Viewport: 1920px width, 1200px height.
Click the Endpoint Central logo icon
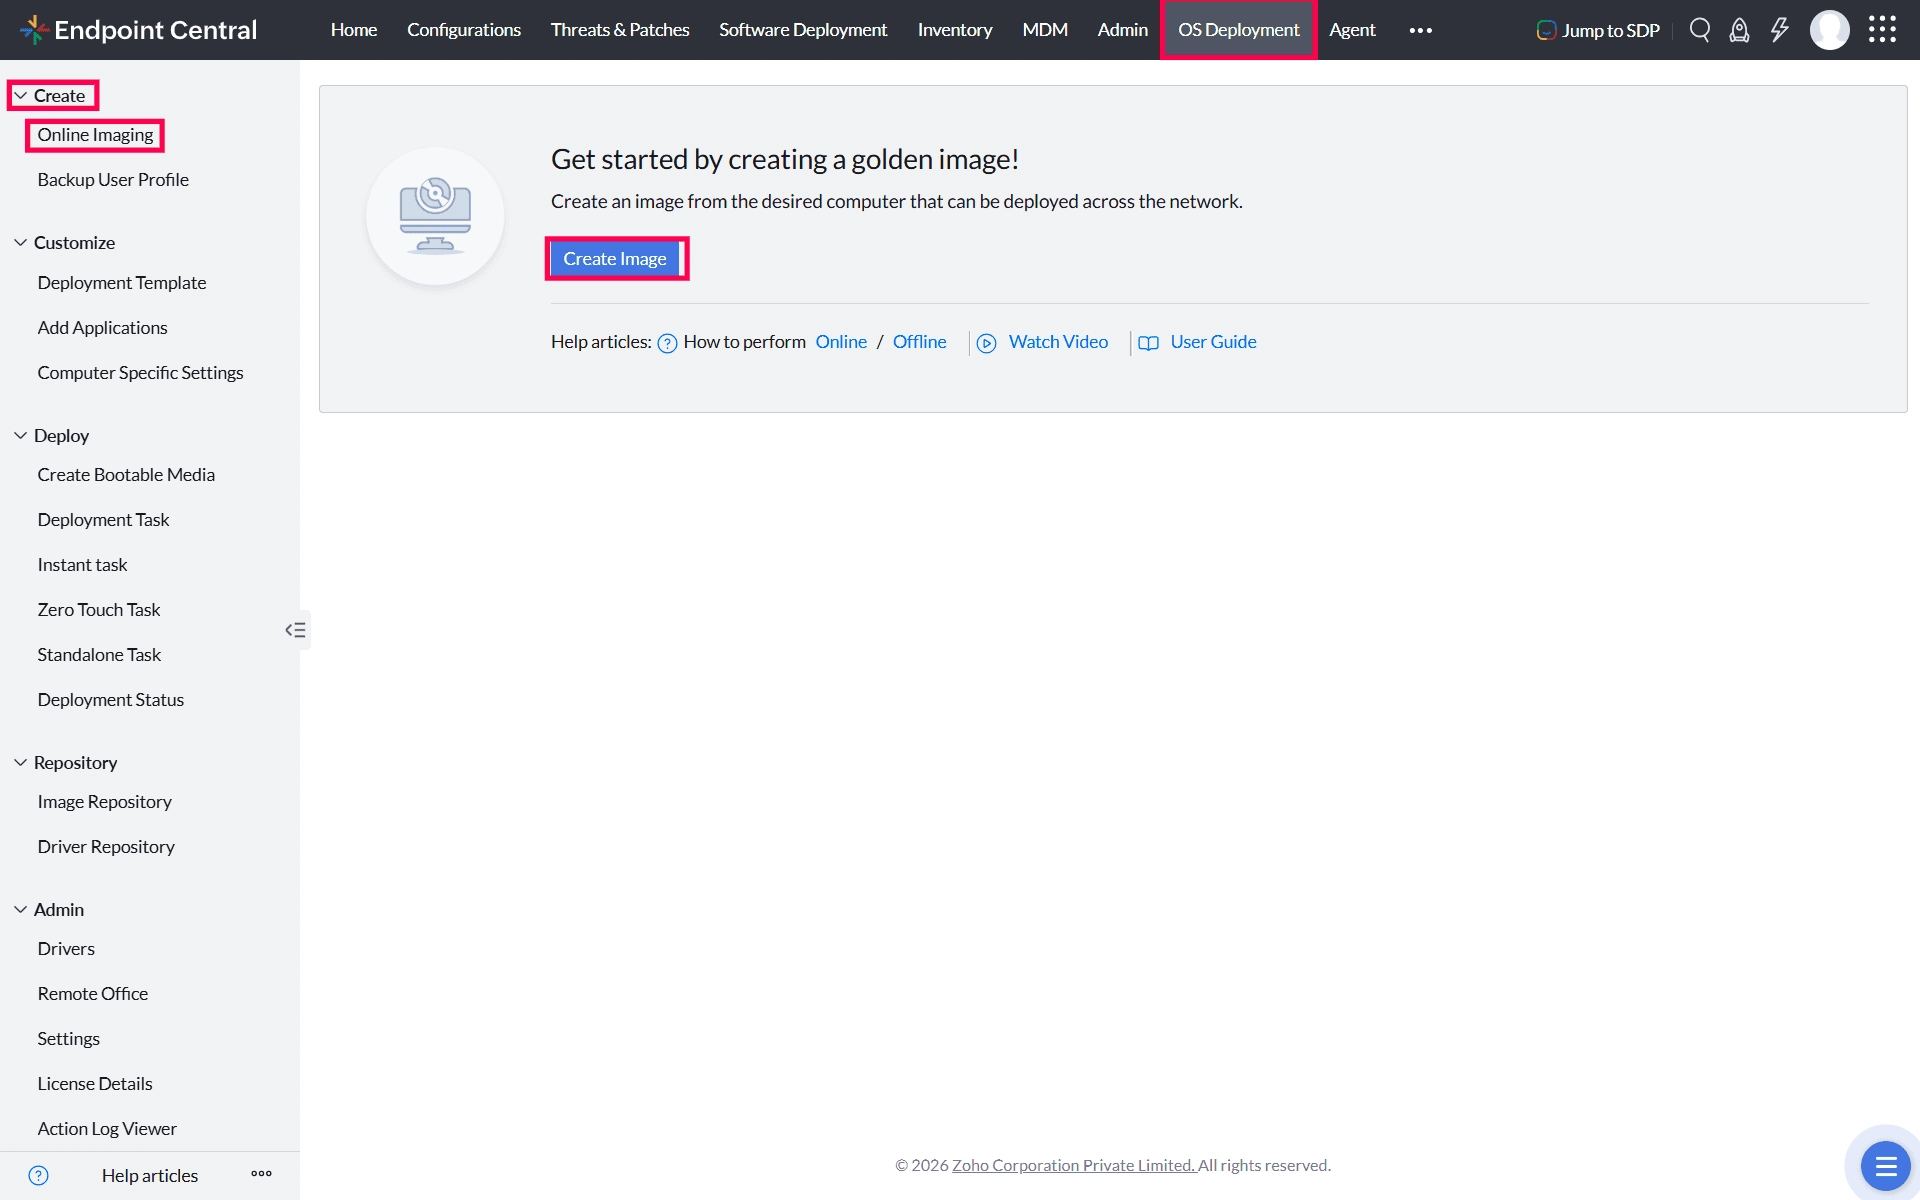click(x=34, y=30)
